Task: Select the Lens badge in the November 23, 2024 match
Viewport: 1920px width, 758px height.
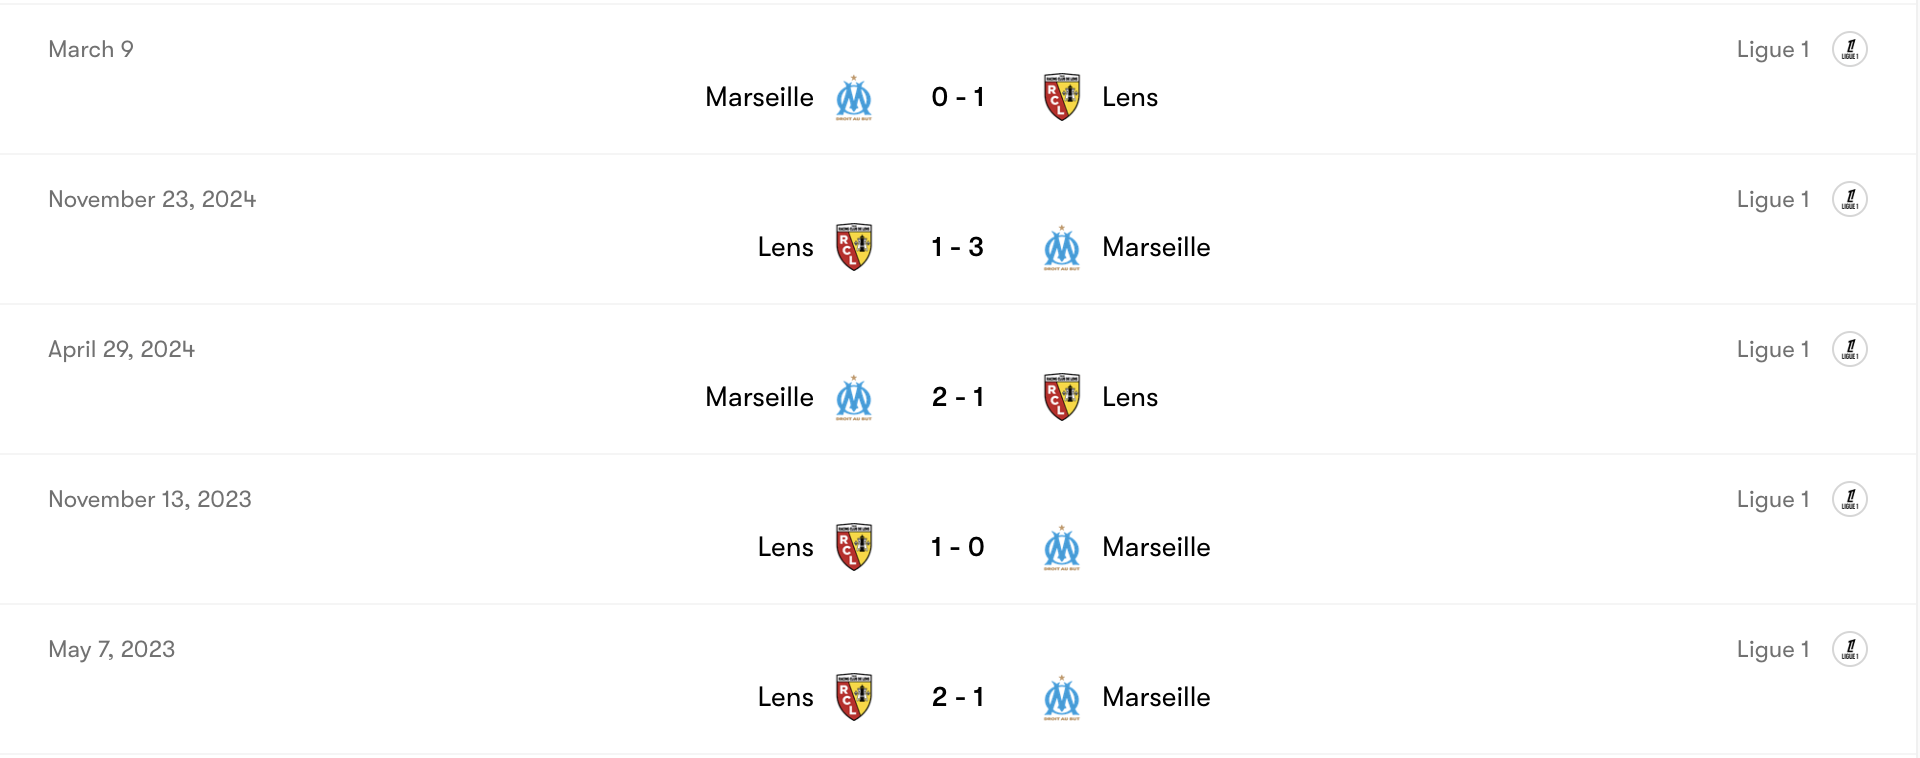Action: click(854, 247)
